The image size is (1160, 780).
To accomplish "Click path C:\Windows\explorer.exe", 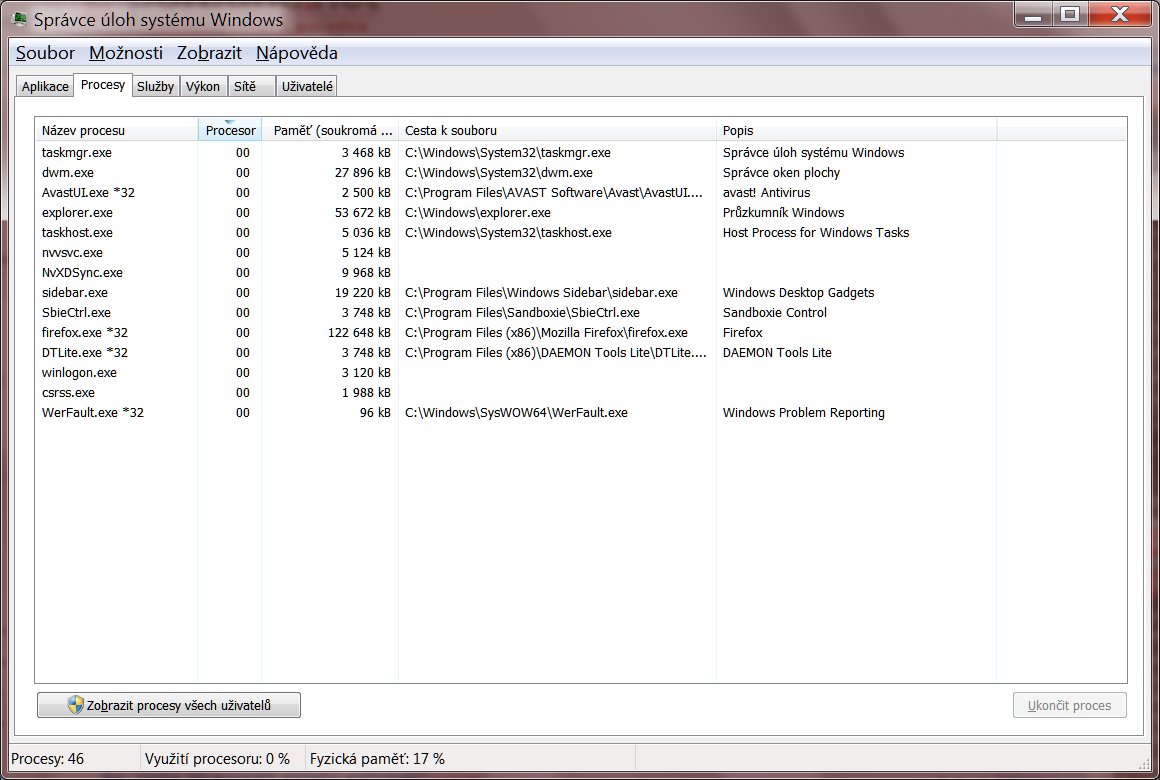I will 478,212.
